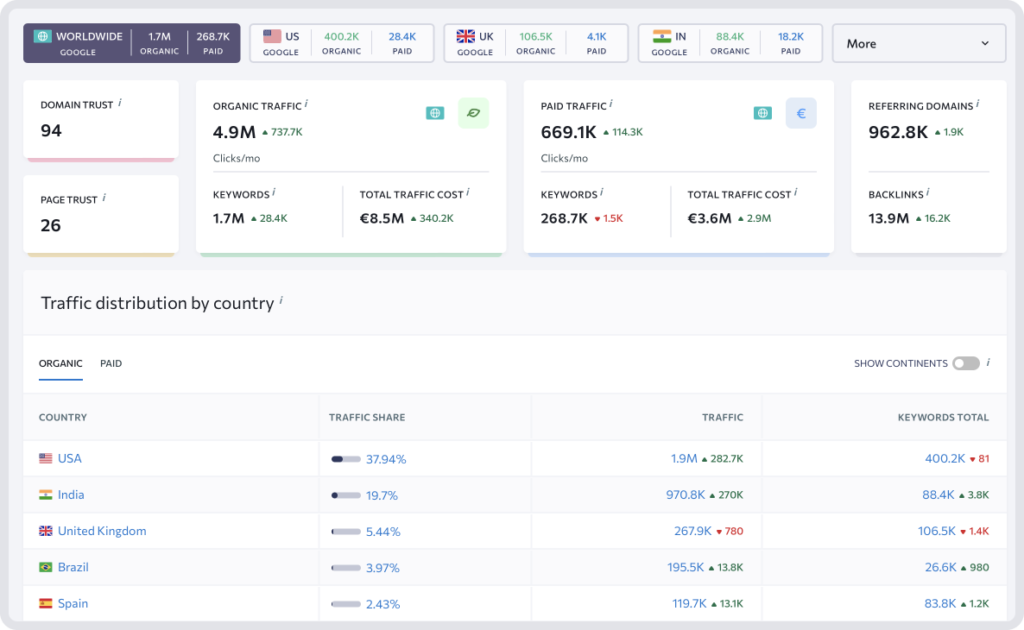Click the globe icon on the Organic Traffic card
1024x630 pixels.
[434, 113]
